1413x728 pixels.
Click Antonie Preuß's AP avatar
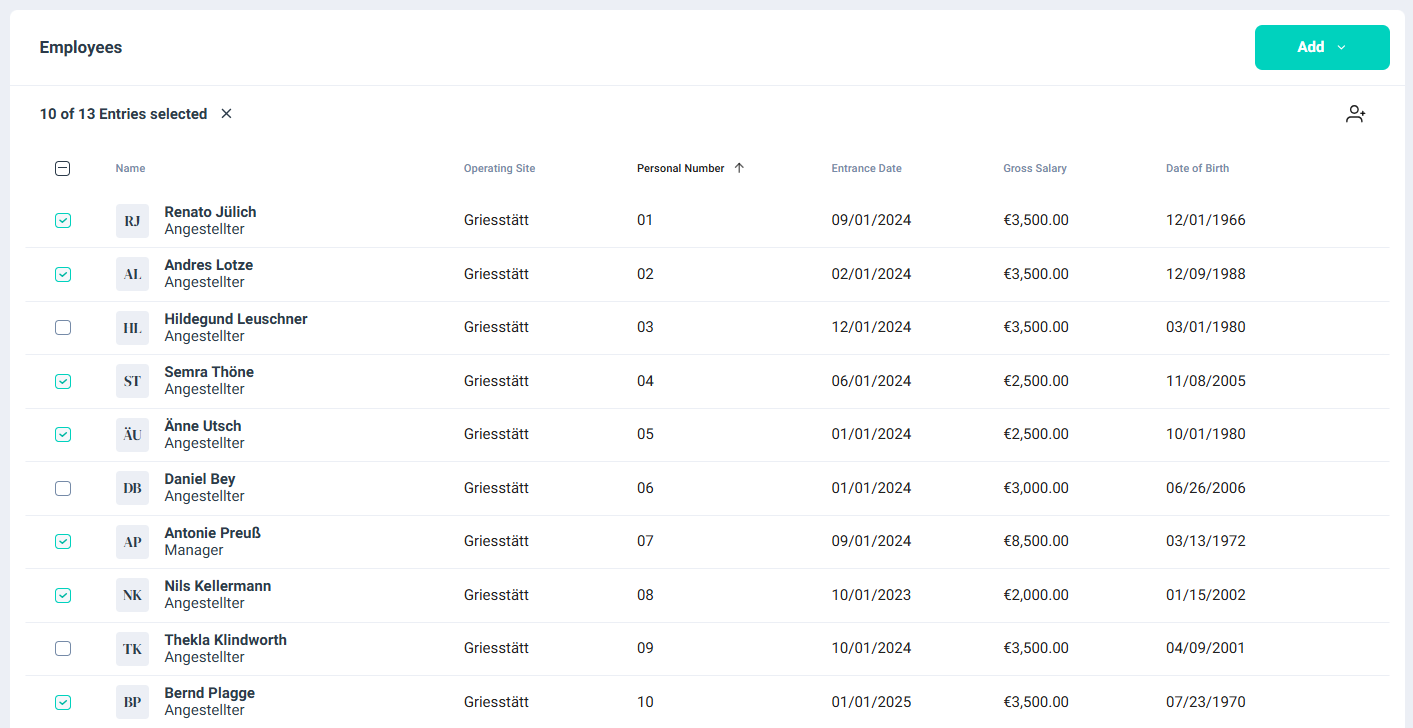coord(132,542)
